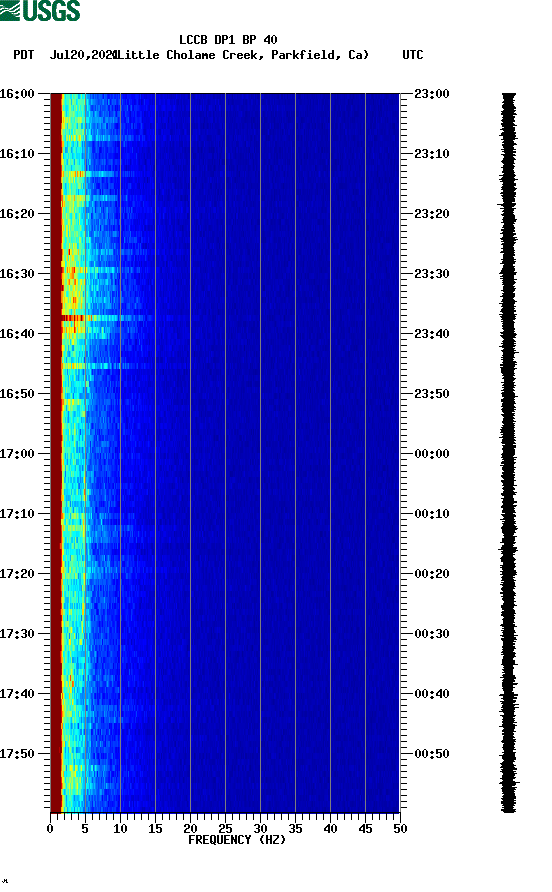
Task: Click the 16:20 PDT time label
Action: 17,214
